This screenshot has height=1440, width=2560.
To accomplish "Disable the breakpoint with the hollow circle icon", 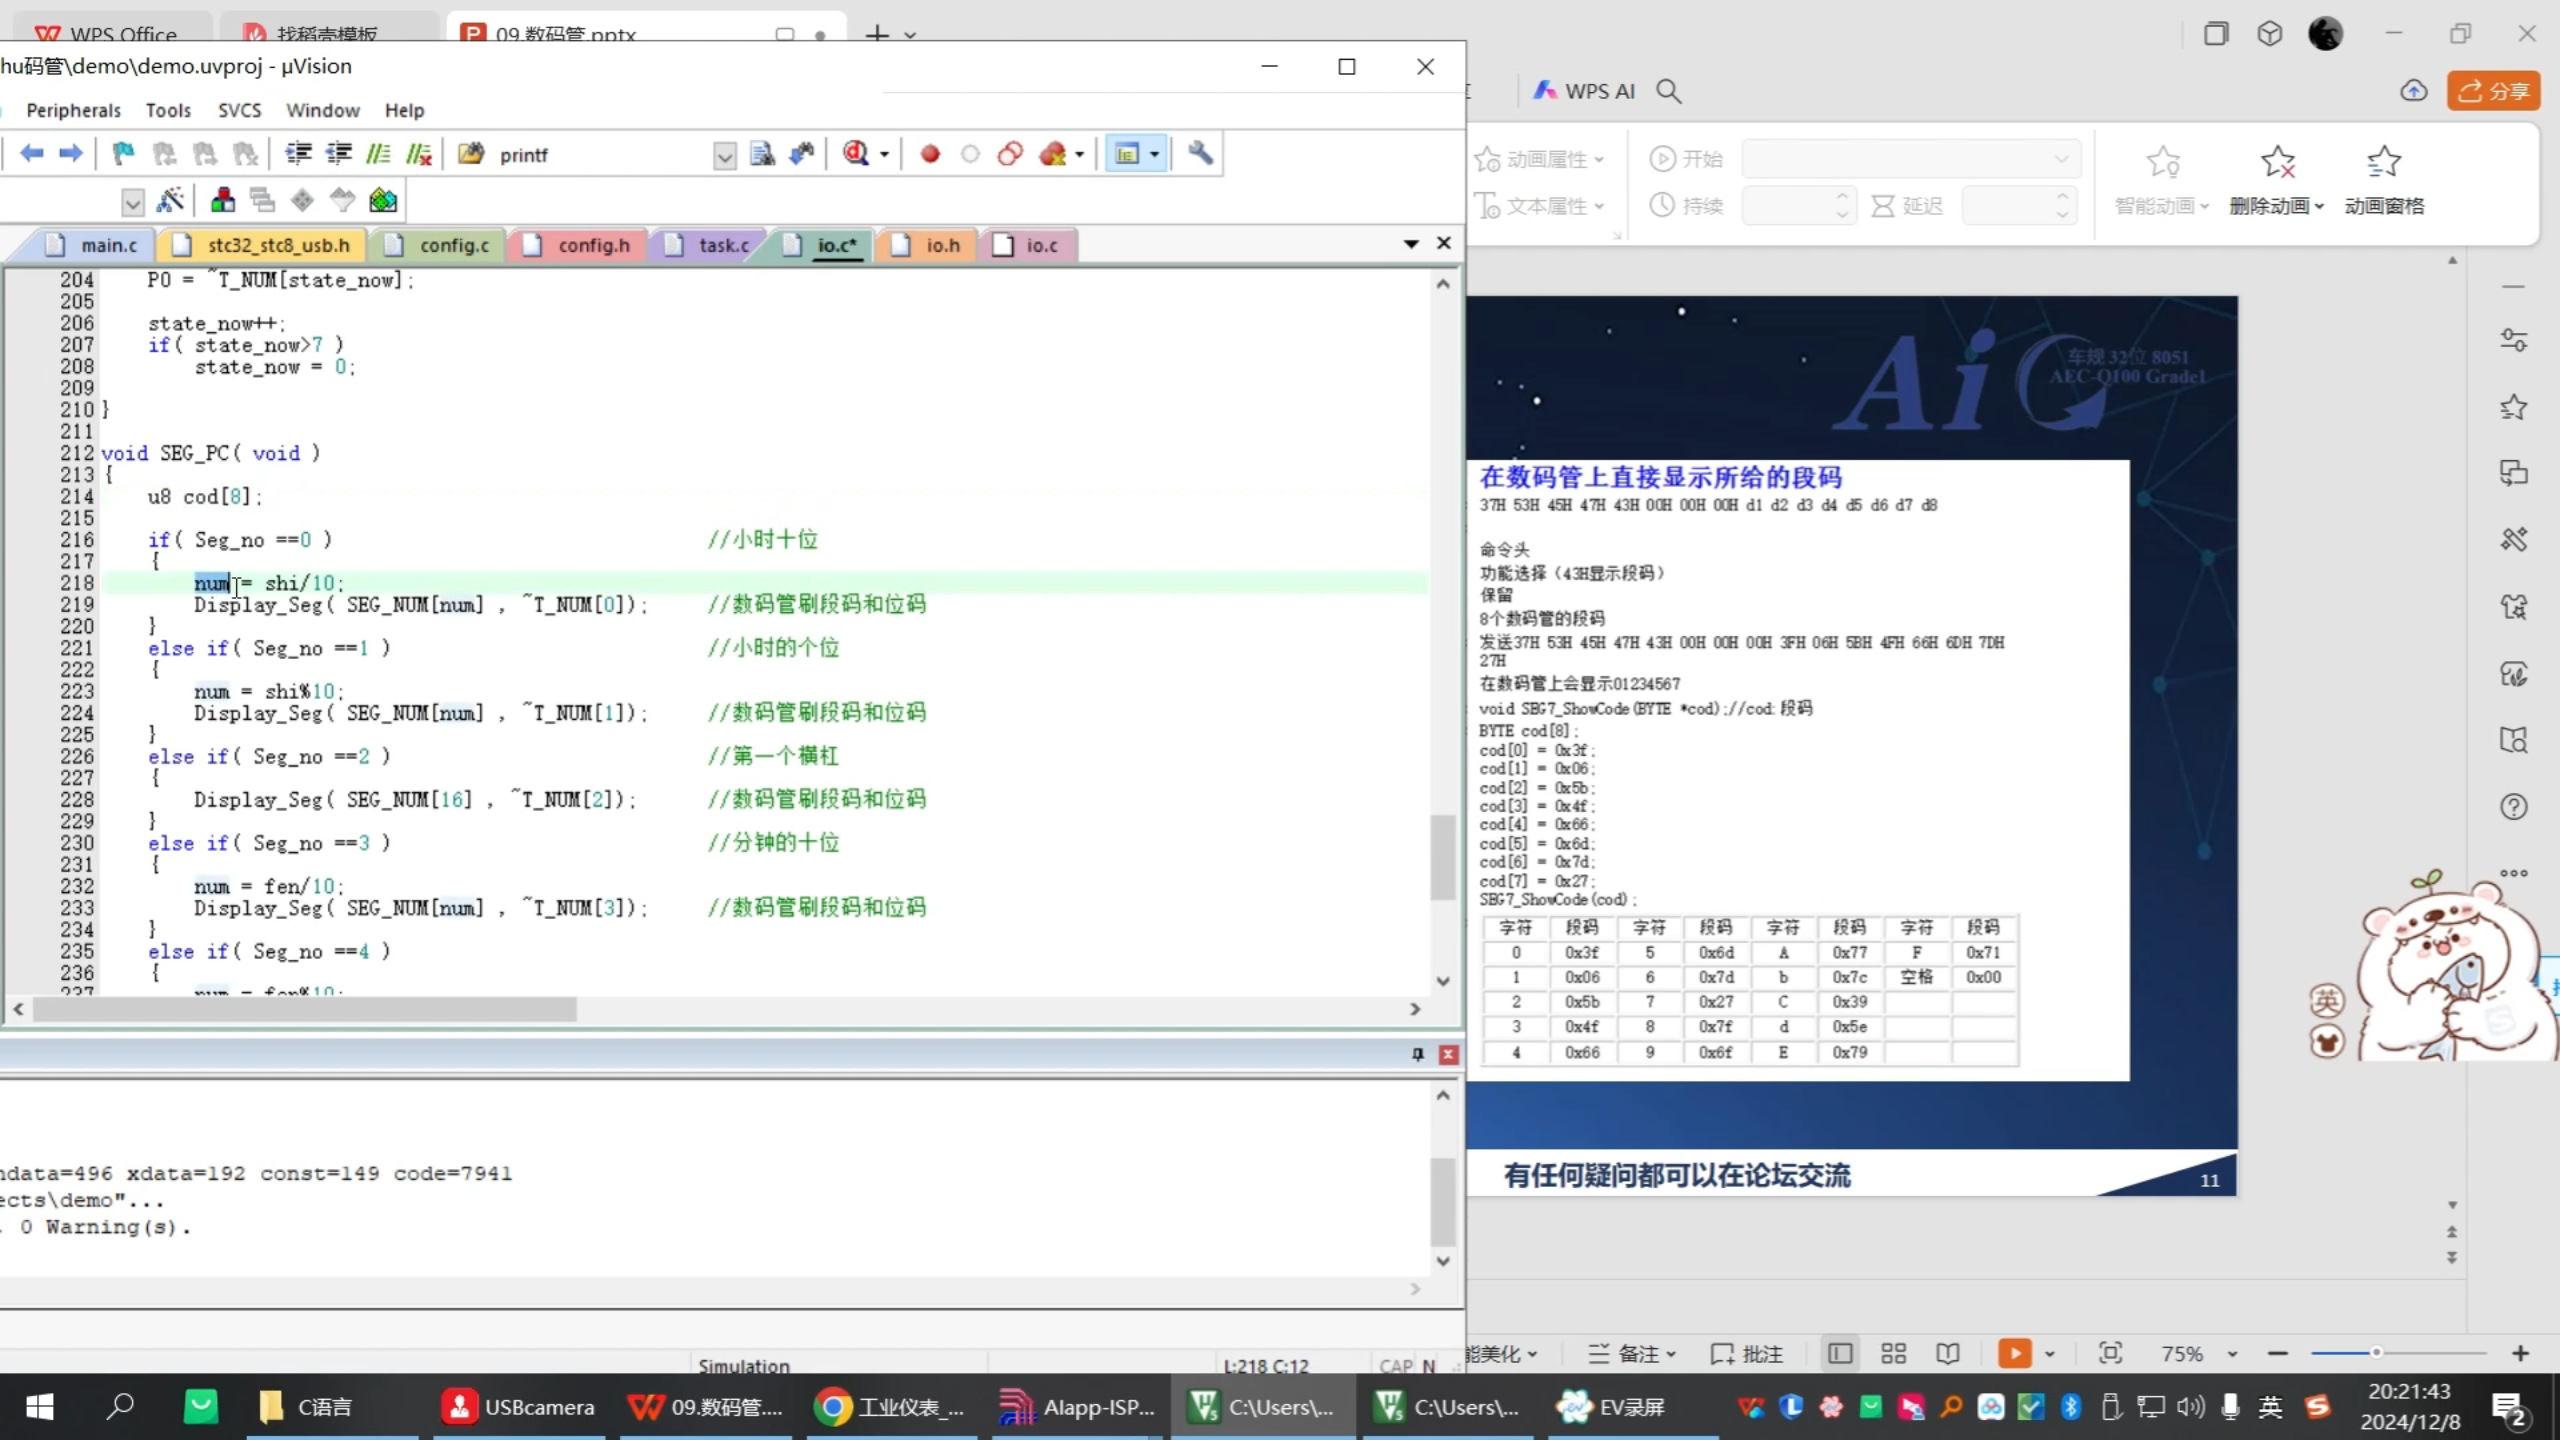I will point(970,153).
